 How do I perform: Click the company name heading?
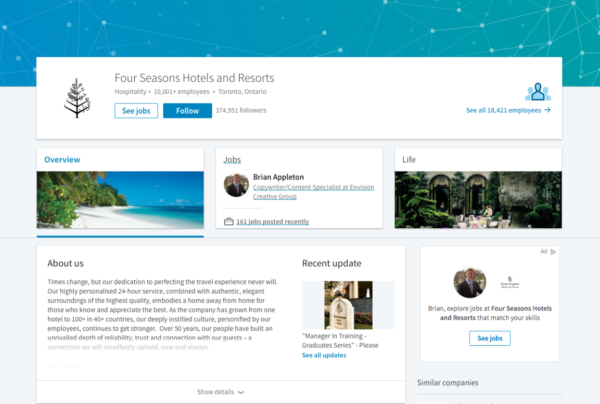194,78
